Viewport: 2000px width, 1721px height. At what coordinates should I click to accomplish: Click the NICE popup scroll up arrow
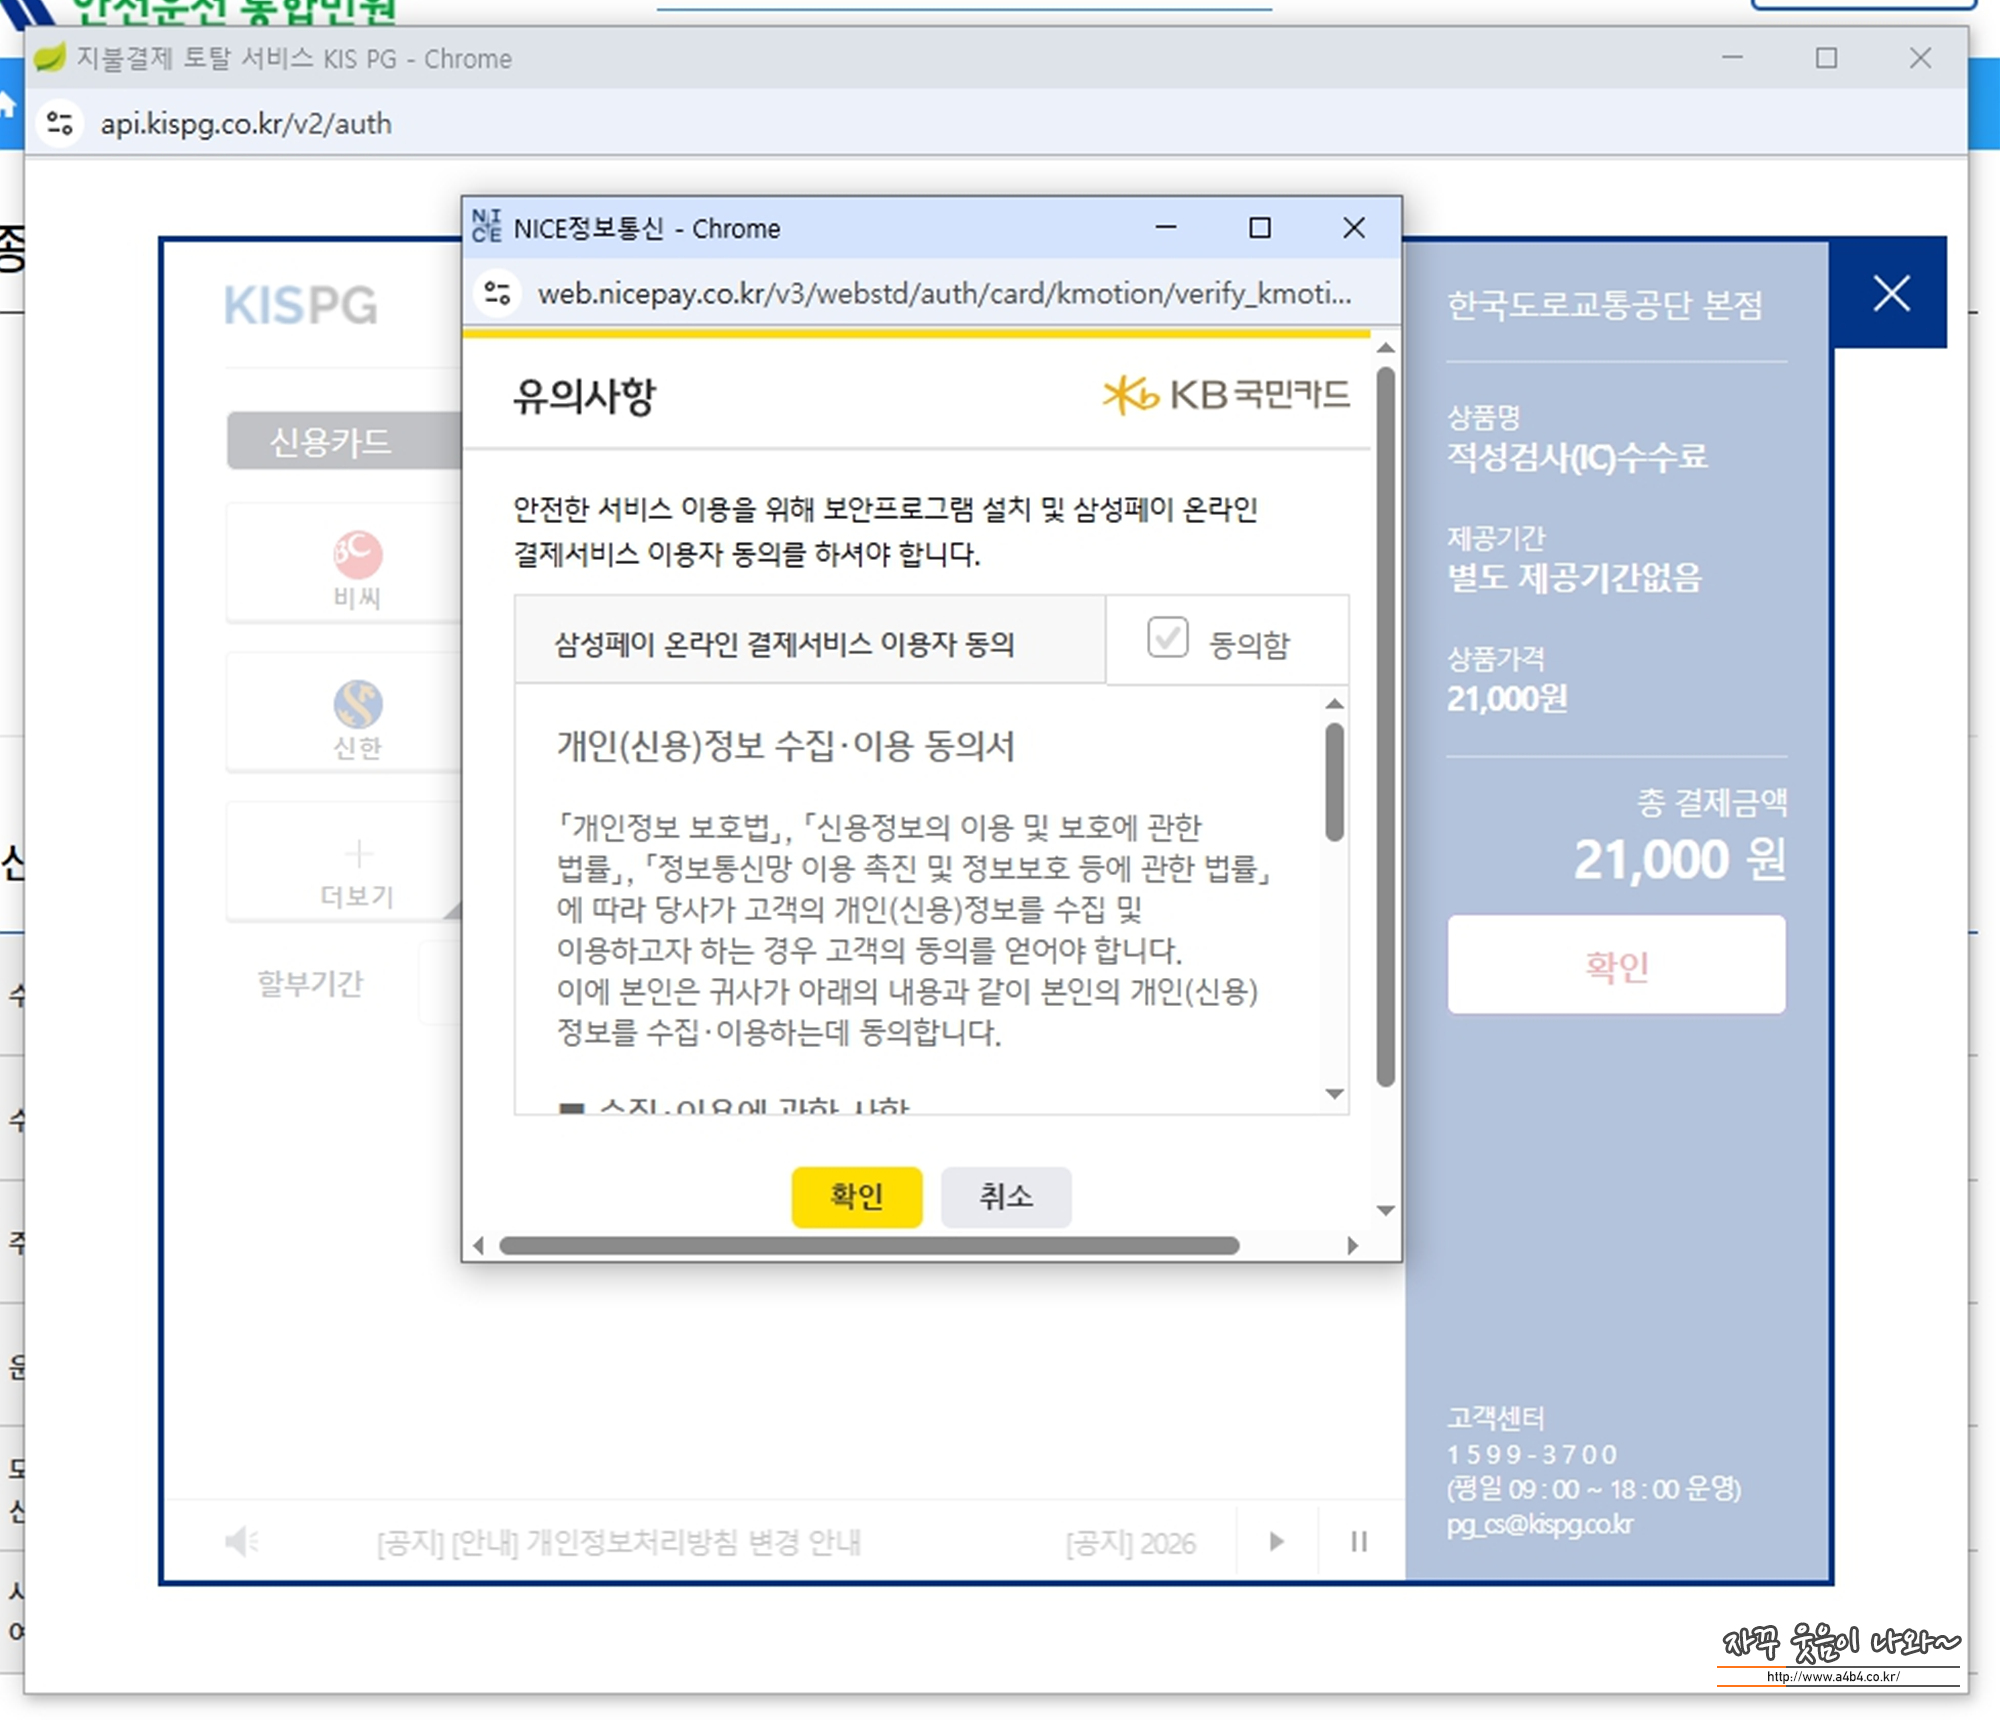point(1385,348)
